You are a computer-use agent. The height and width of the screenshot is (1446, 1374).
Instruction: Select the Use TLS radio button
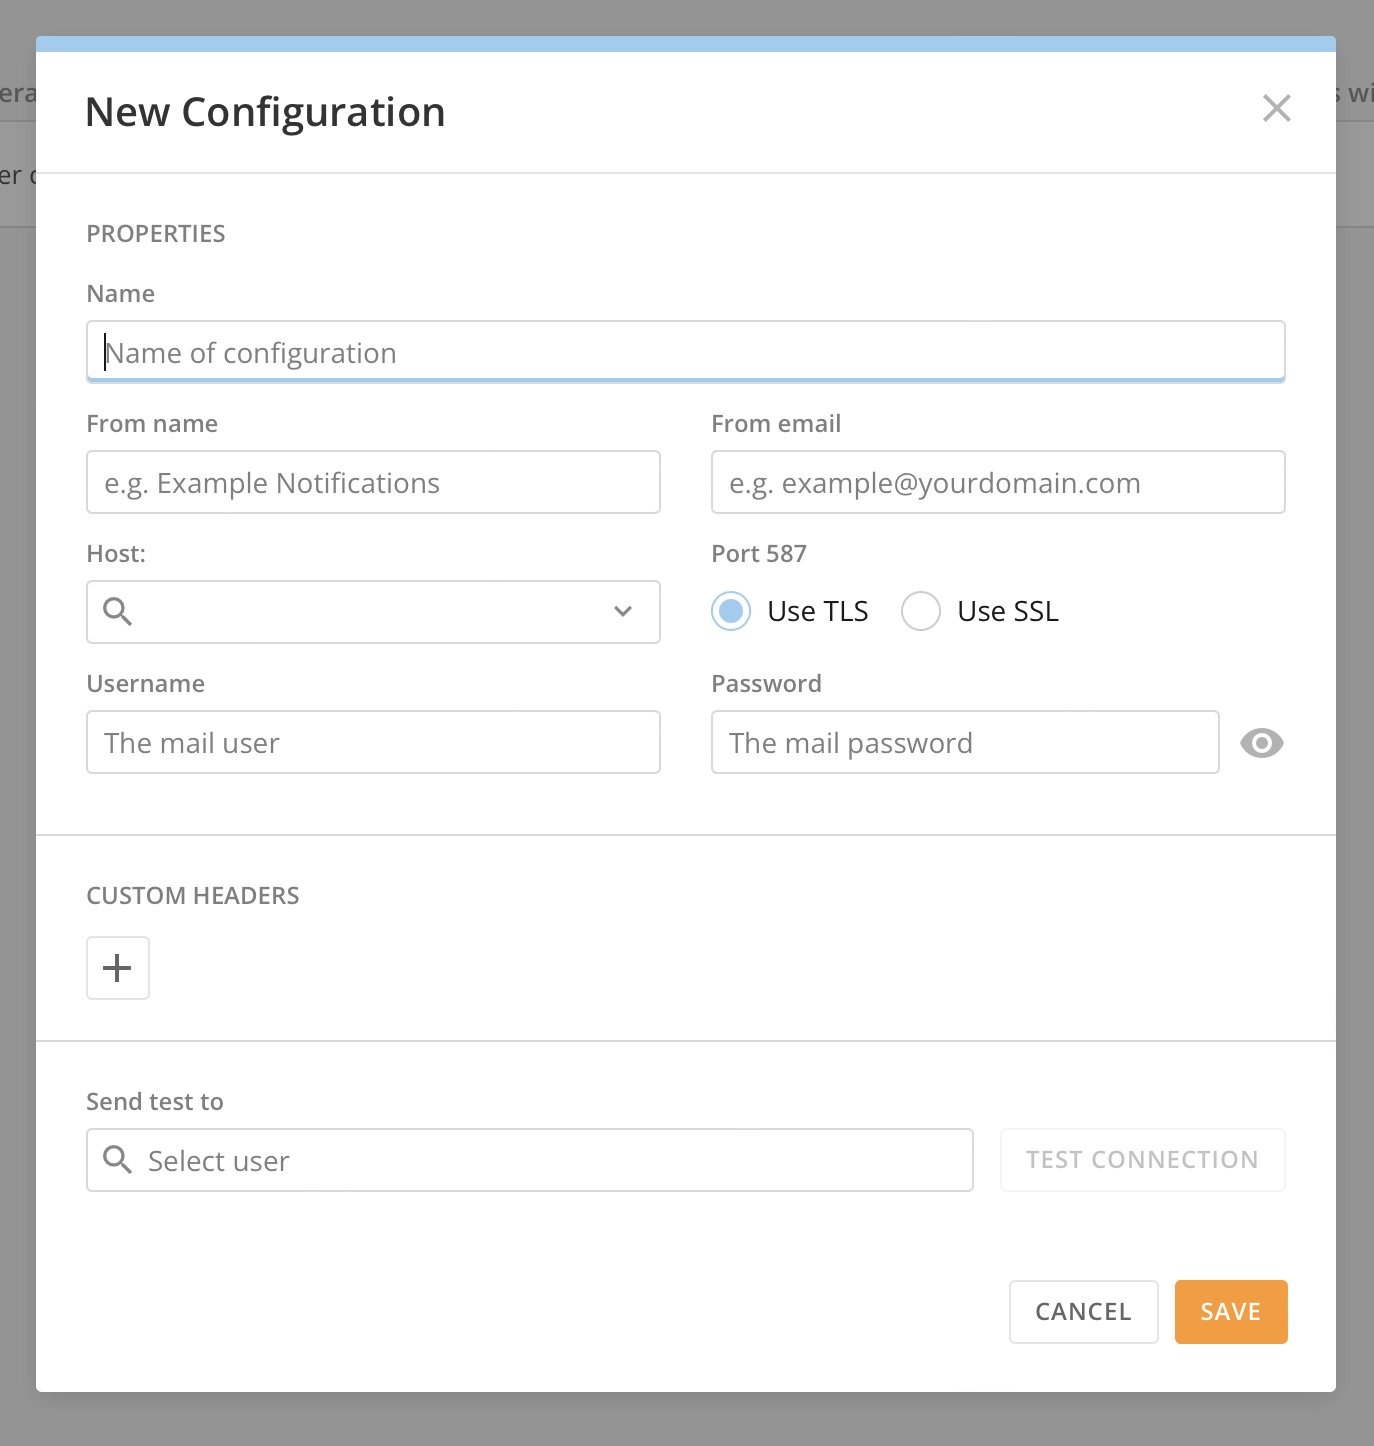click(x=731, y=611)
